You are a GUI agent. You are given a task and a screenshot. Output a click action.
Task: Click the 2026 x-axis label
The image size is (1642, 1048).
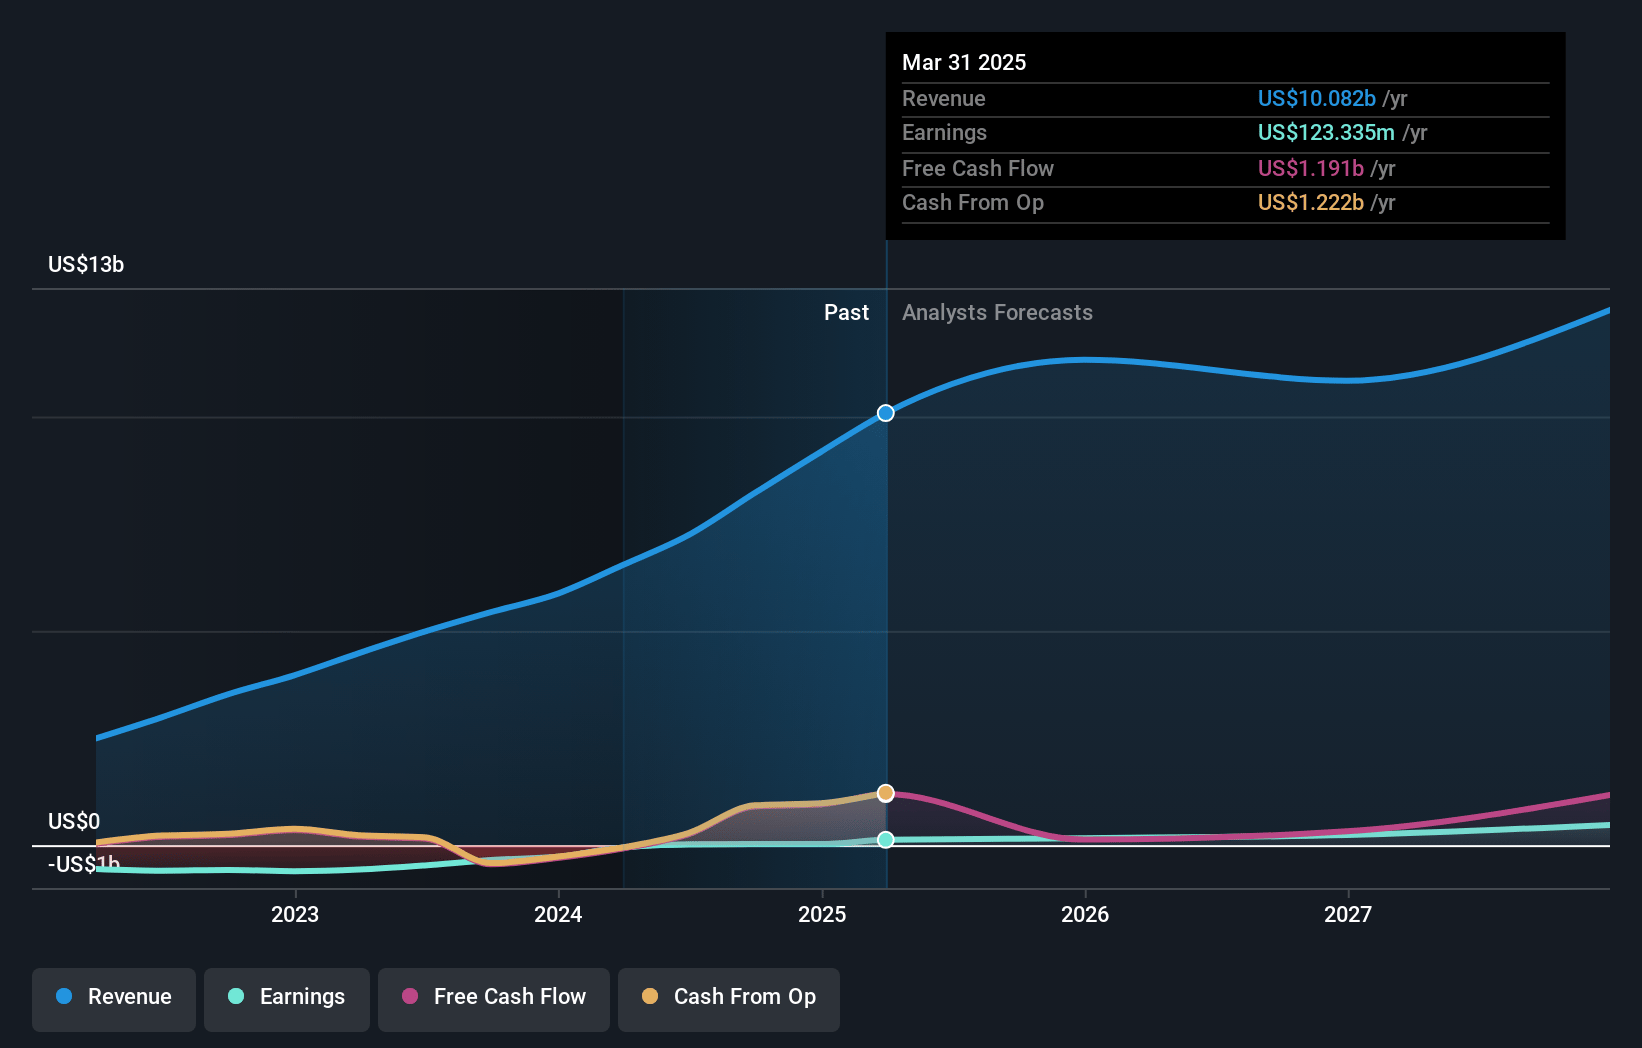pyautogui.click(x=1085, y=914)
